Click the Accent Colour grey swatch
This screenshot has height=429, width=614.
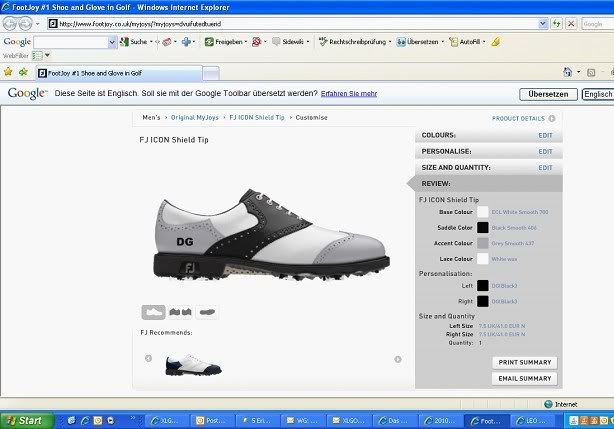(x=482, y=243)
